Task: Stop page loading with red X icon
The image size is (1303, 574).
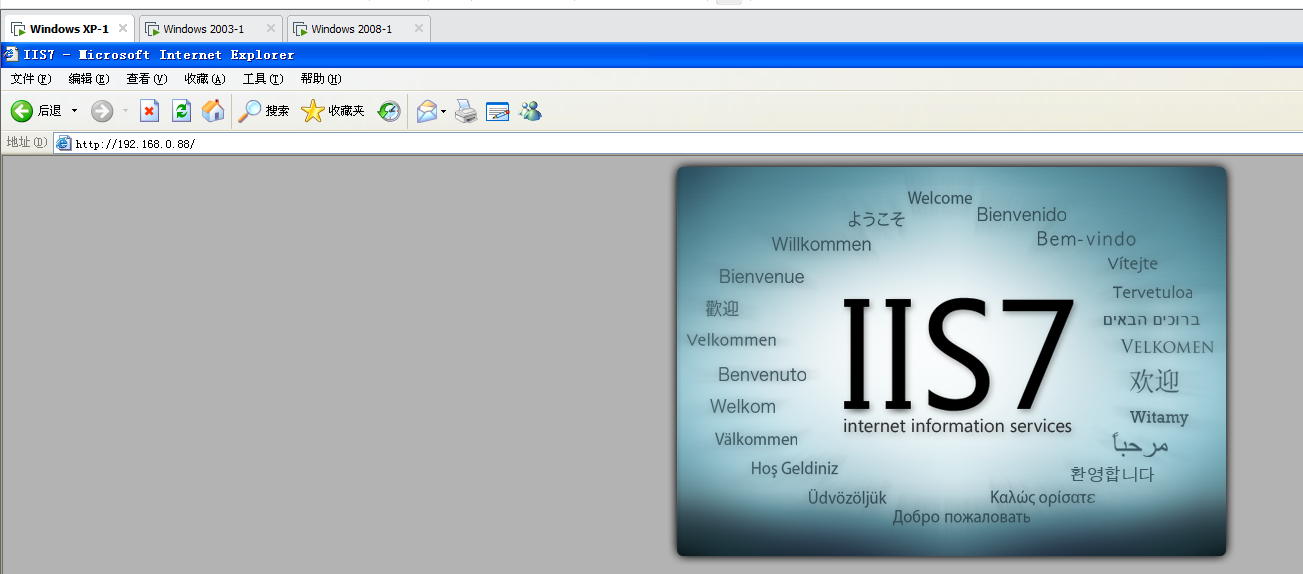Action: tap(149, 111)
